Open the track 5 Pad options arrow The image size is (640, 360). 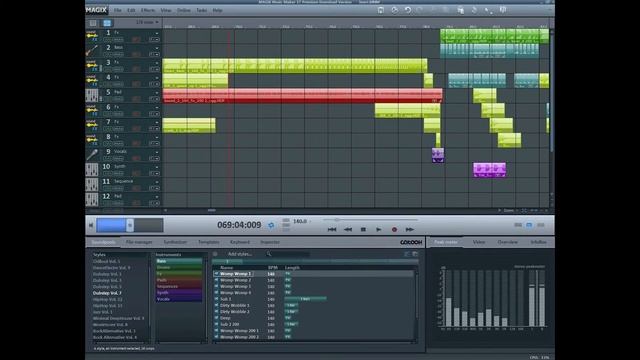pyautogui.click(x=157, y=93)
